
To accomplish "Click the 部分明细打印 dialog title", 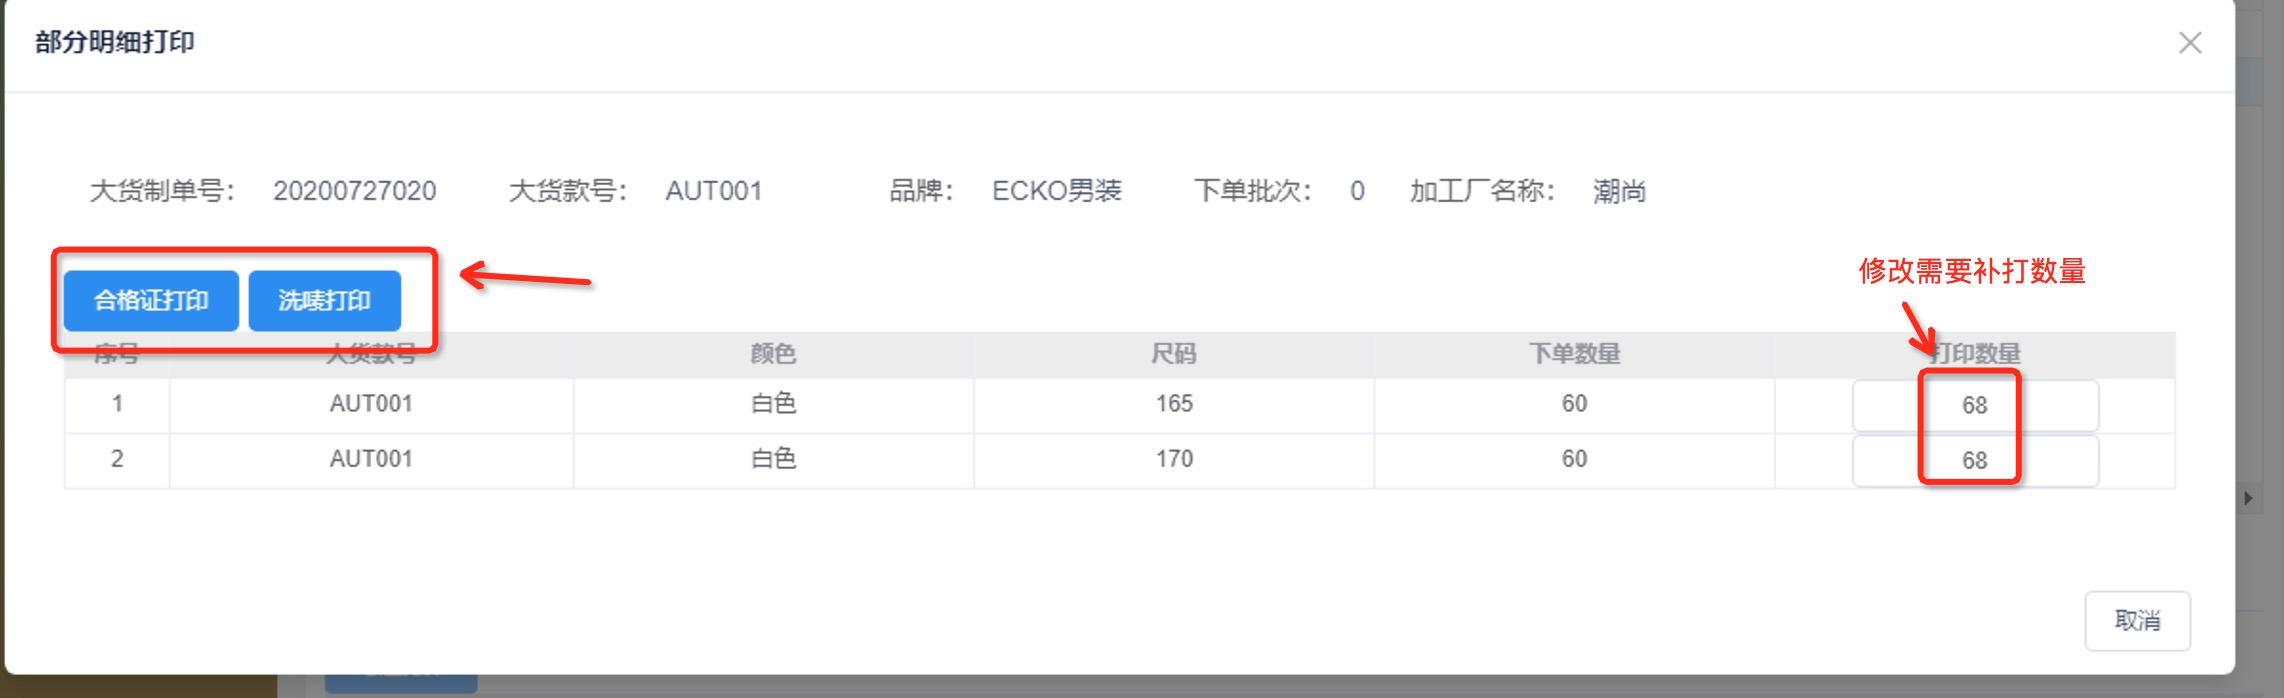I will pos(115,42).
